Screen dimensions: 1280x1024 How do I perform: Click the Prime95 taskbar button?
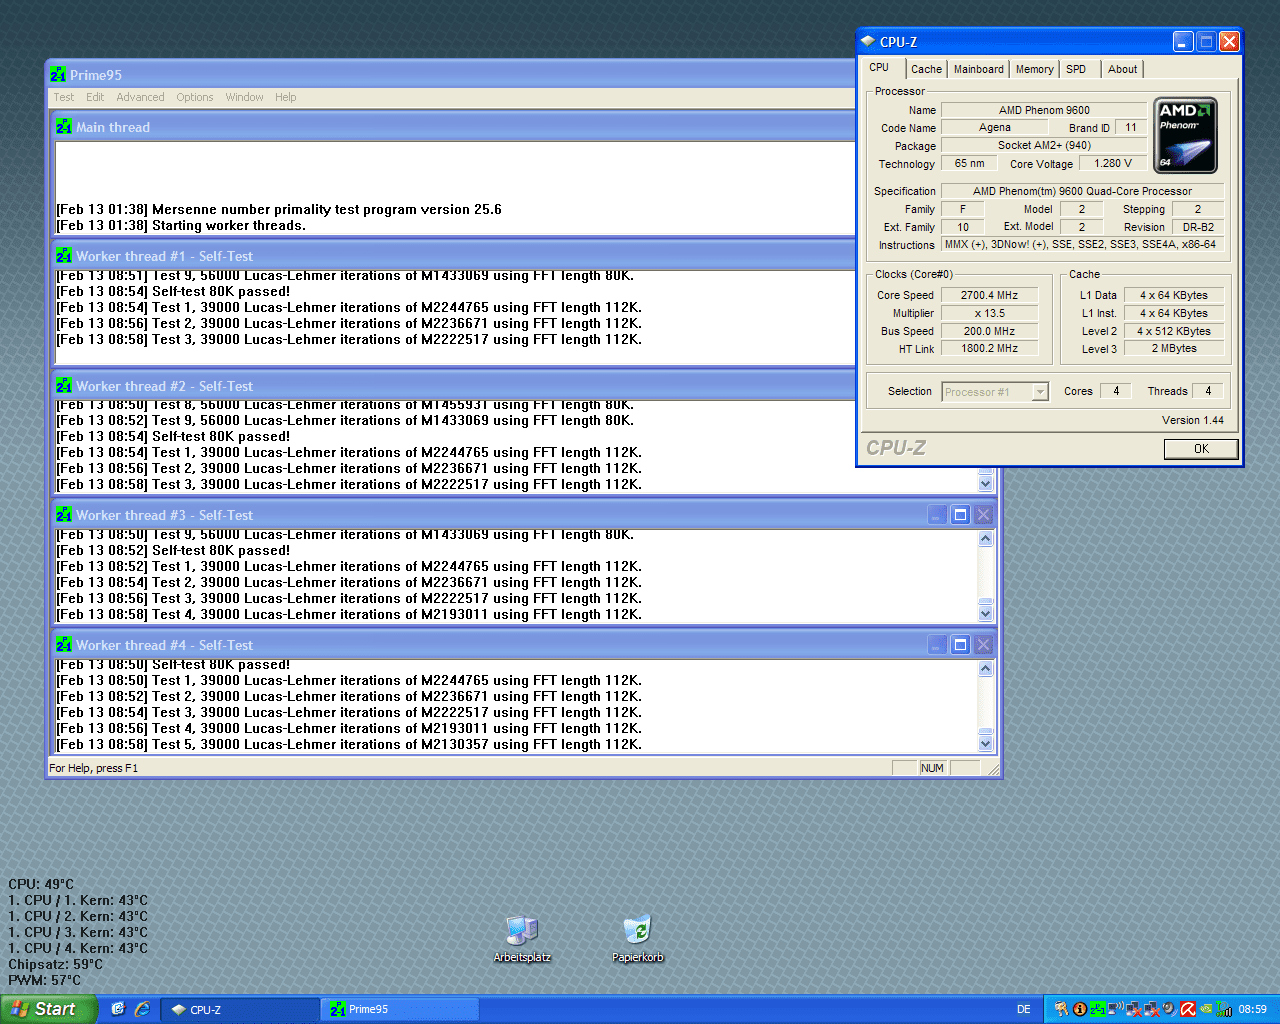coord(400,1009)
